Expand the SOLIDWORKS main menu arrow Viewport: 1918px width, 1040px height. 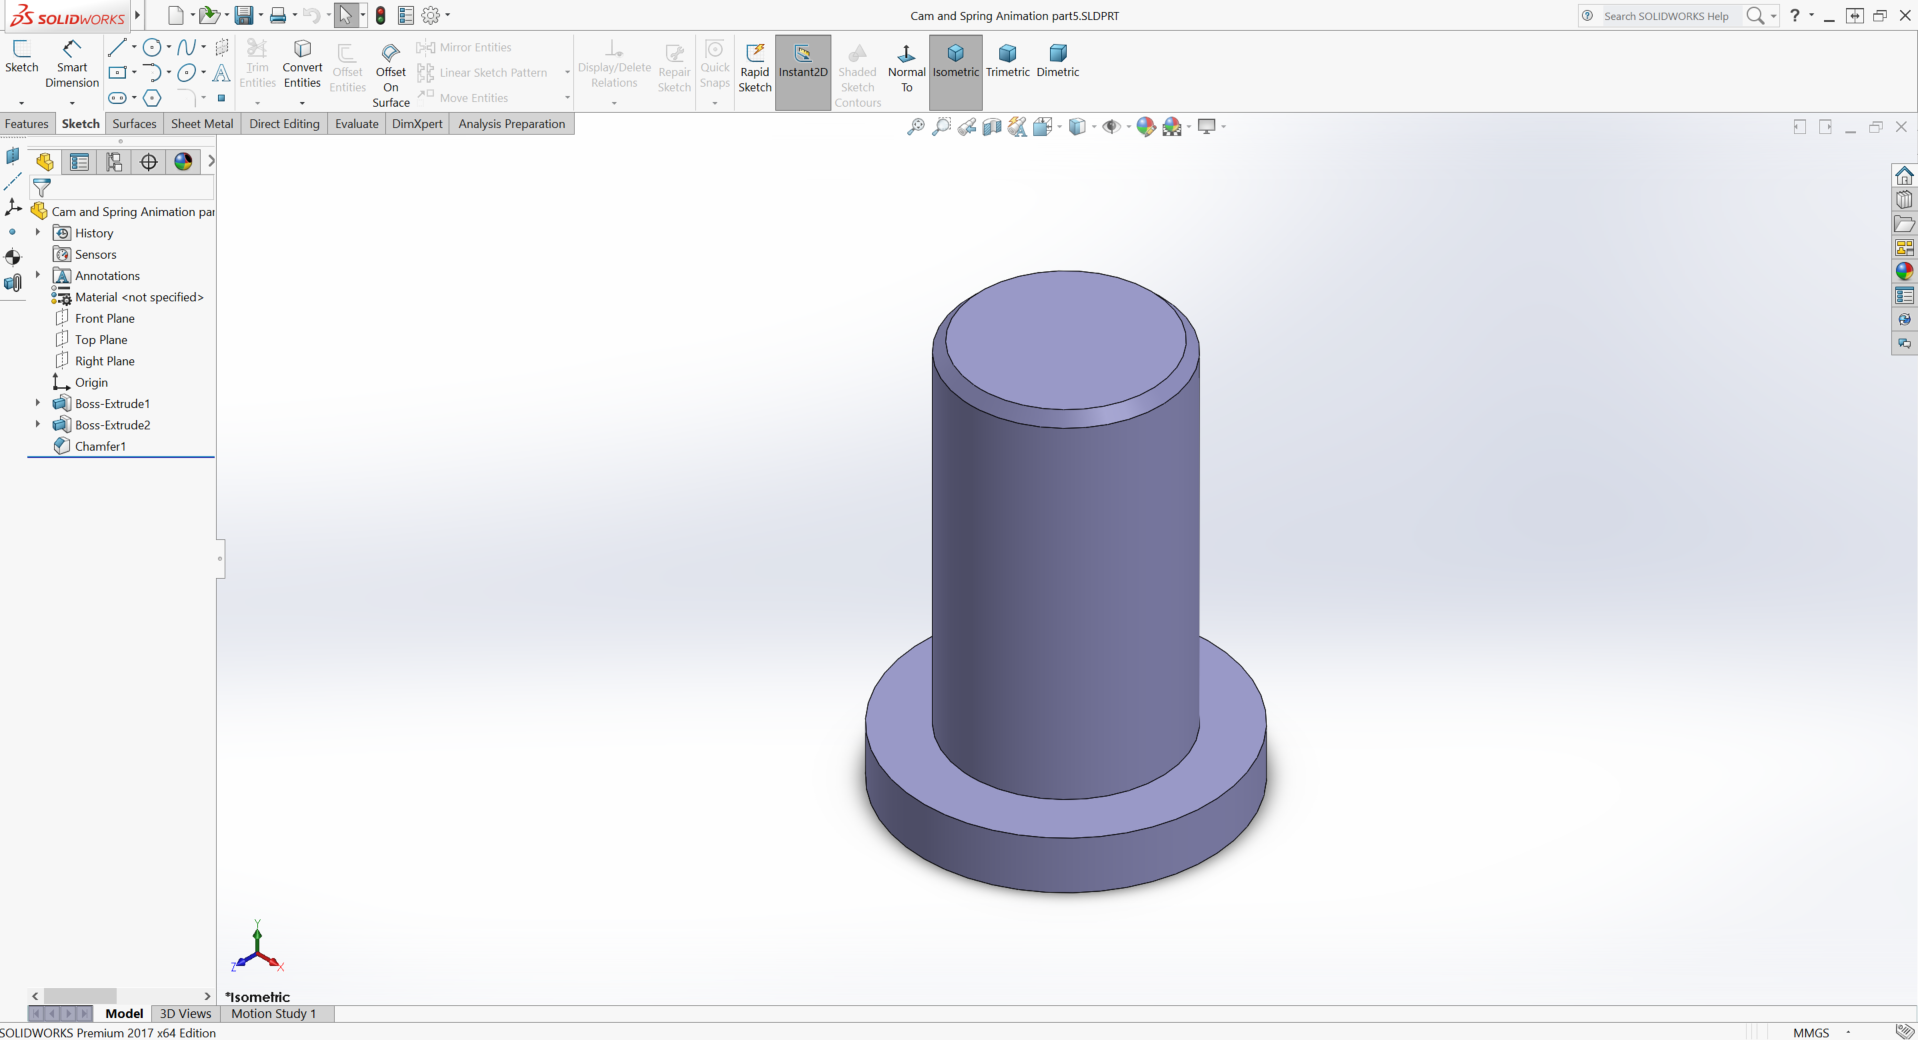[x=138, y=15]
